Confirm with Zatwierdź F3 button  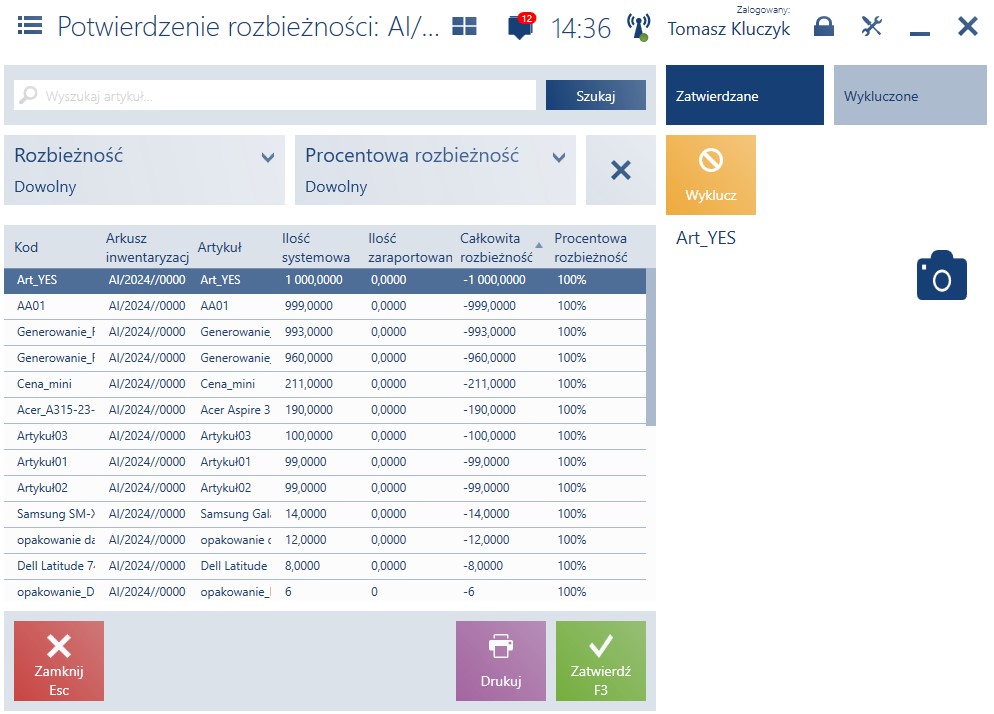click(600, 661)
